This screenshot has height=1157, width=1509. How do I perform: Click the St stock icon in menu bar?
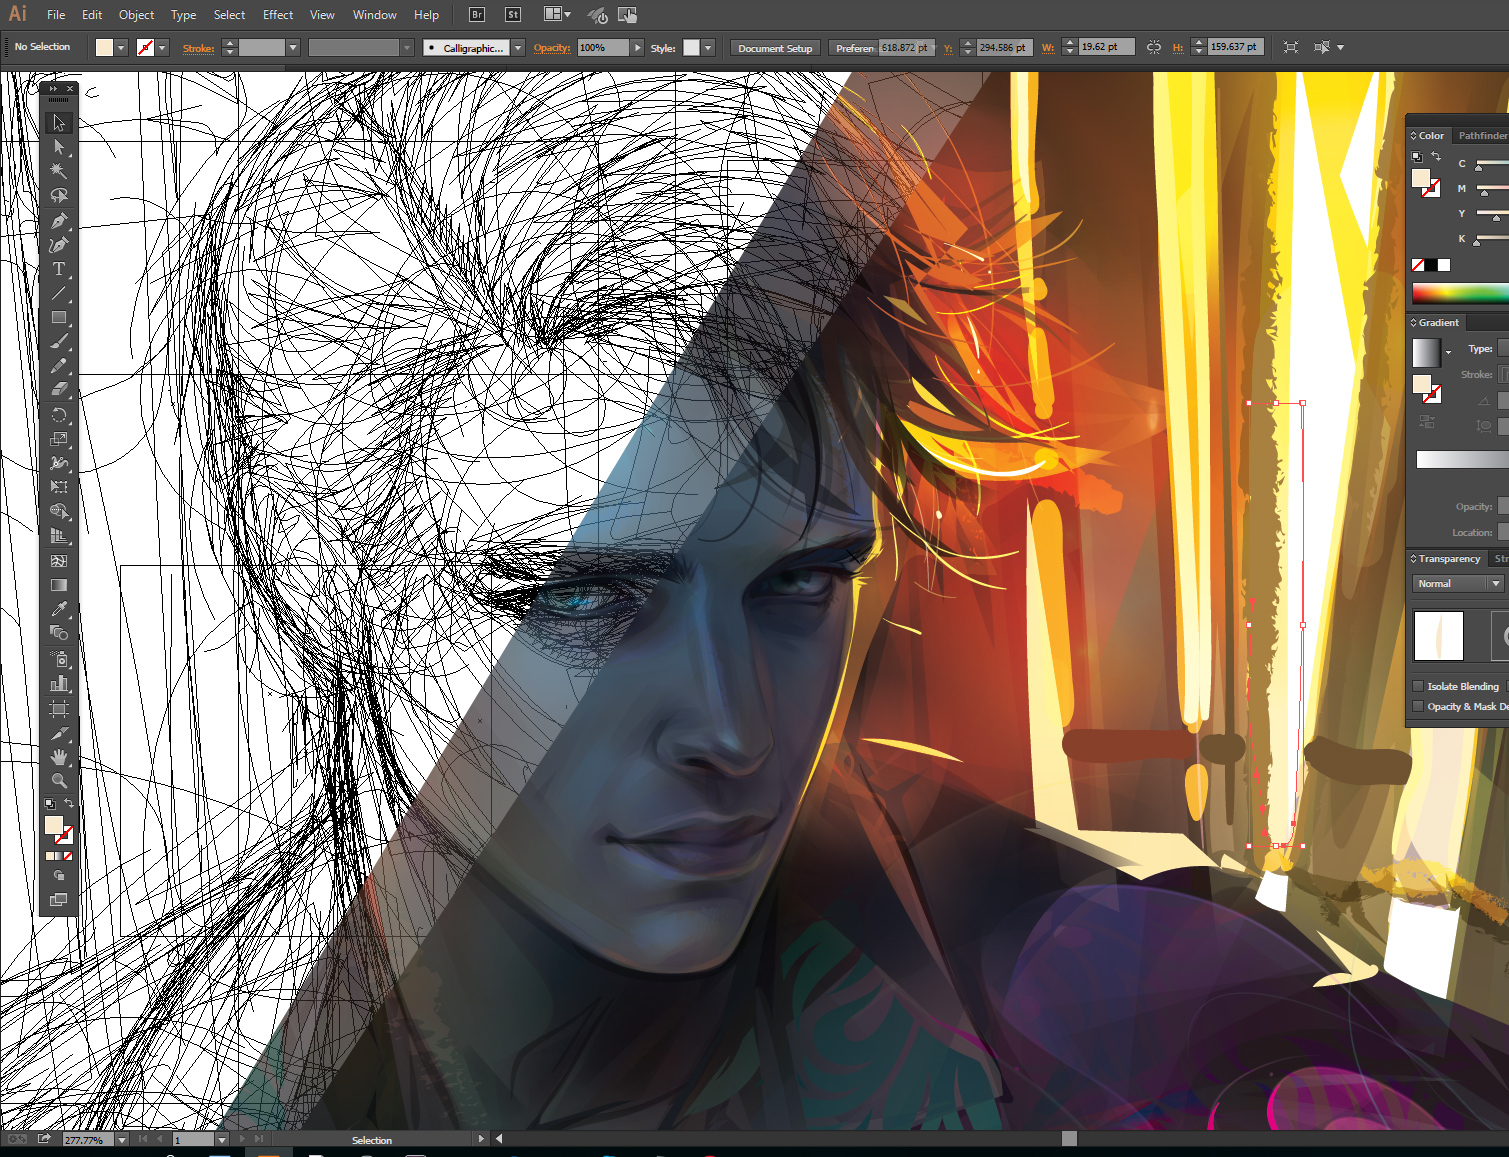tap(513, 15)
